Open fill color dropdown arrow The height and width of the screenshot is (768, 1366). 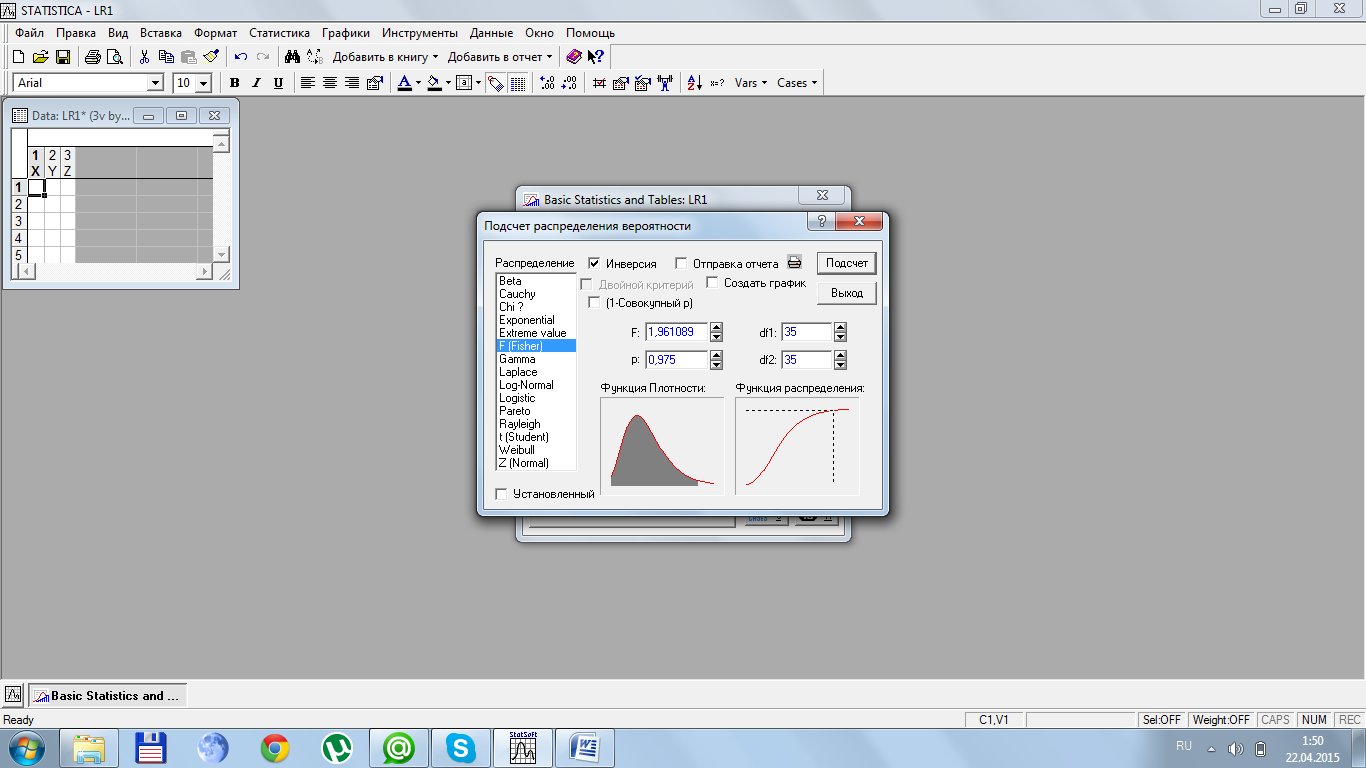click(448, 83)
